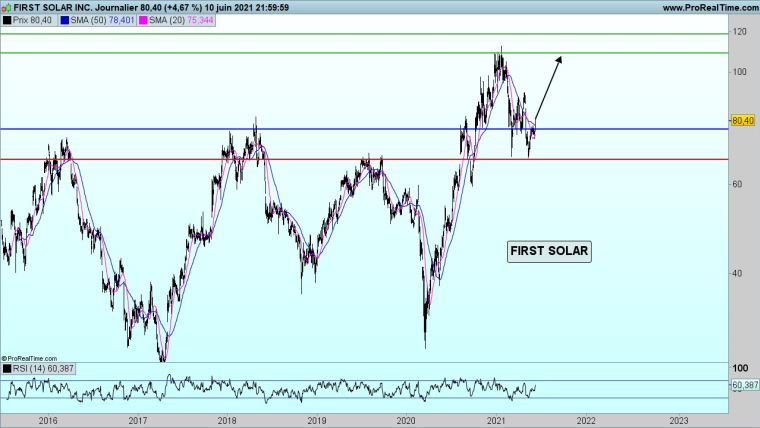Click the 2020 time axis label
The width and height of the screenshot is (760, 428).
(x=406, y=421)
